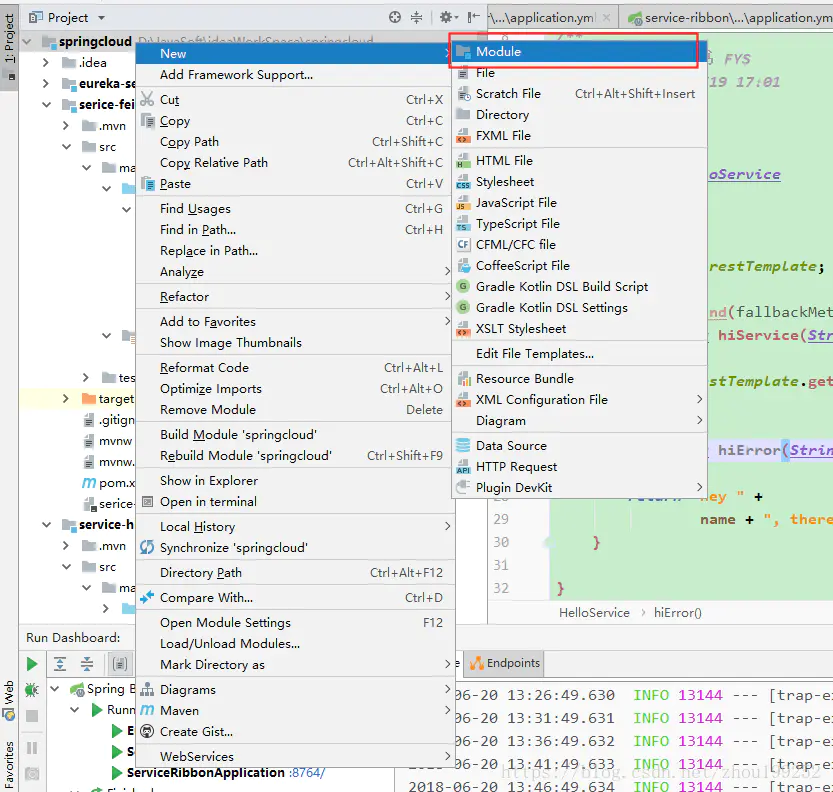Click the Project panel settings gear icon
The width and height of the screenshot is (833, 792).
(x=446, y=17)
